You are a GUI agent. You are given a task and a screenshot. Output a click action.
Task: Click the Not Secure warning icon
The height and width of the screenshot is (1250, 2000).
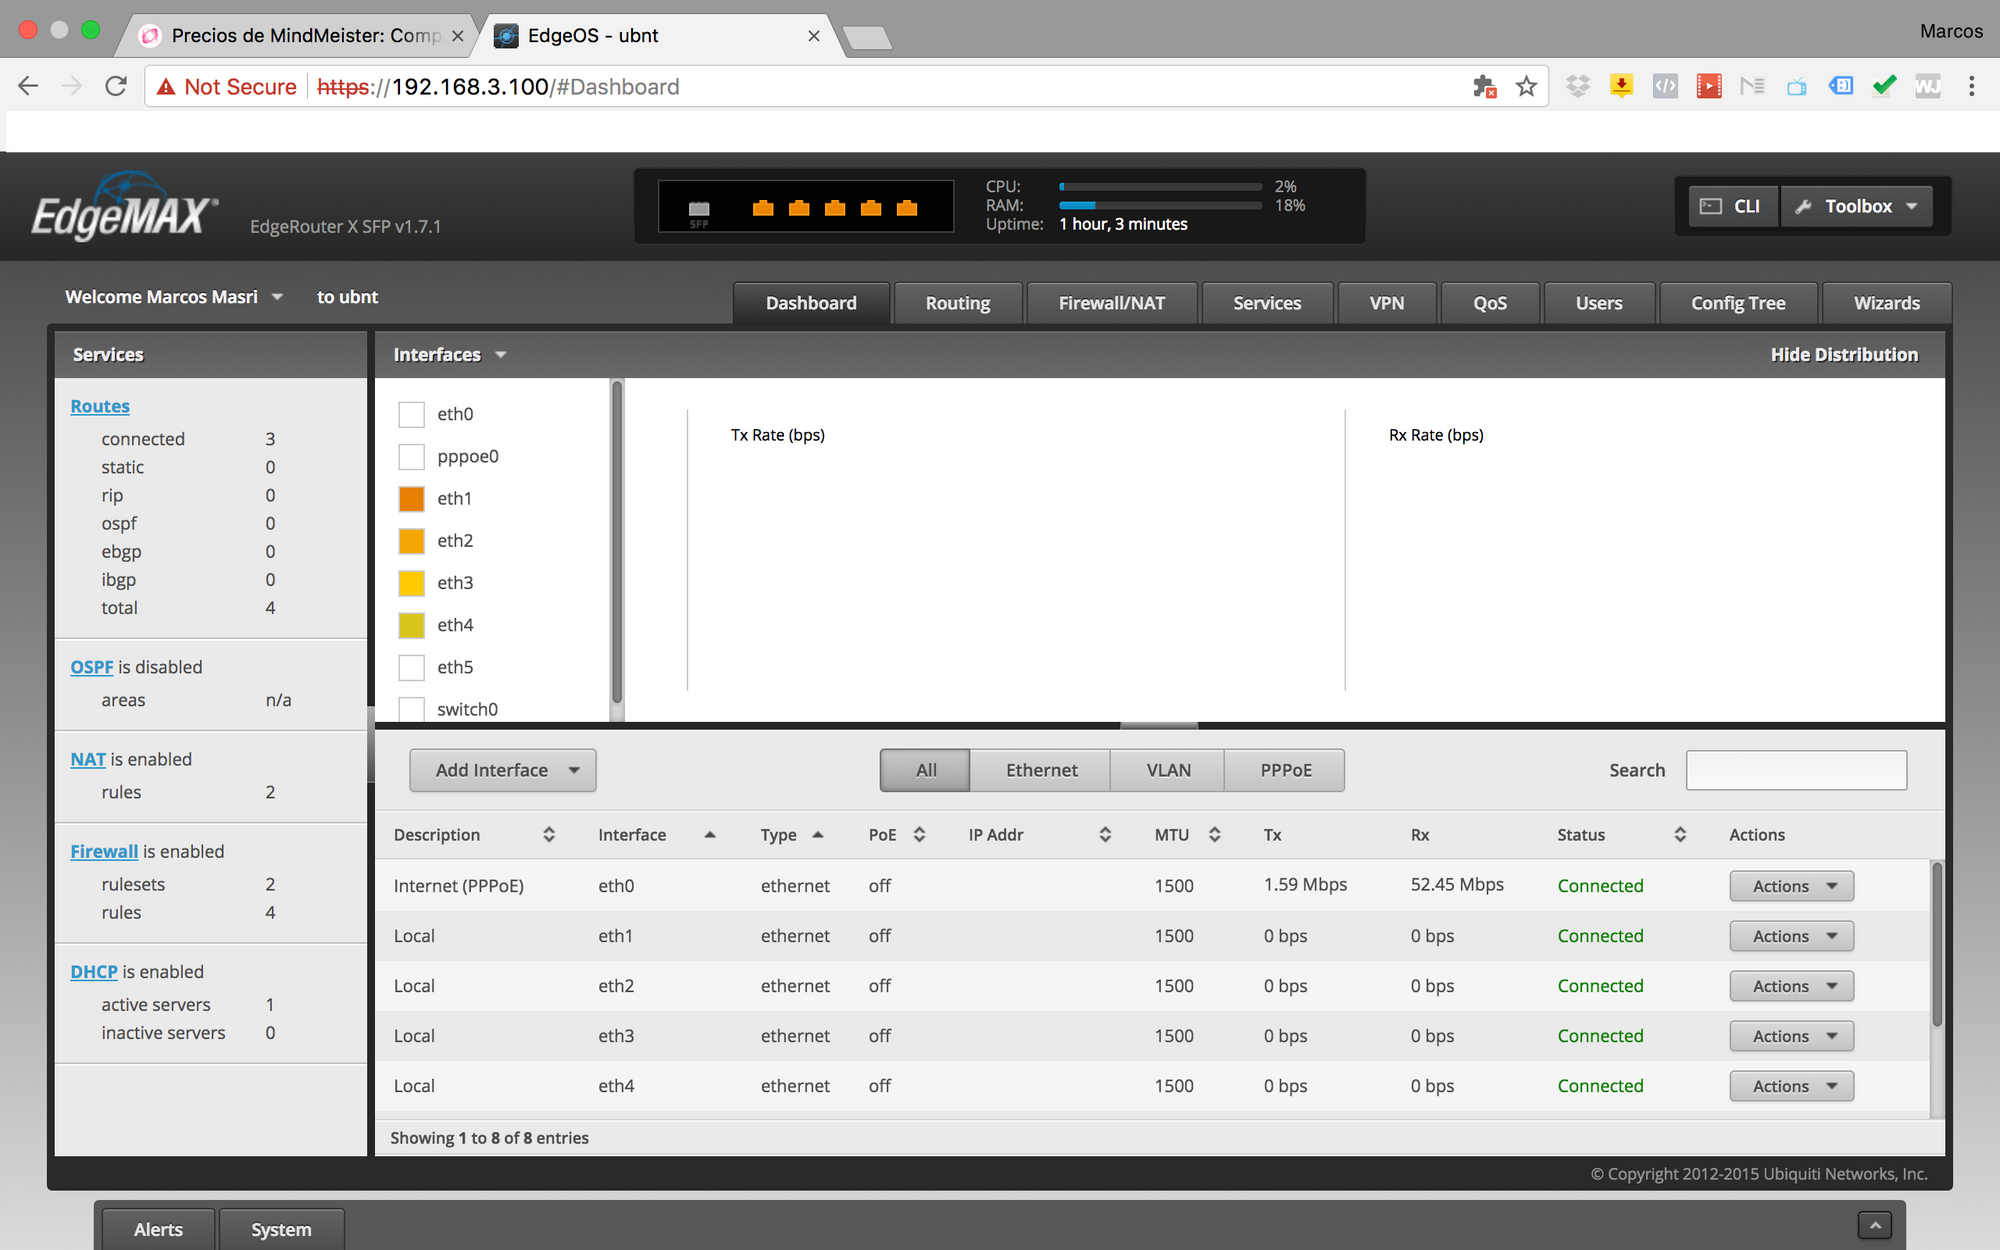pyautogui.click(x=166, y=87)
